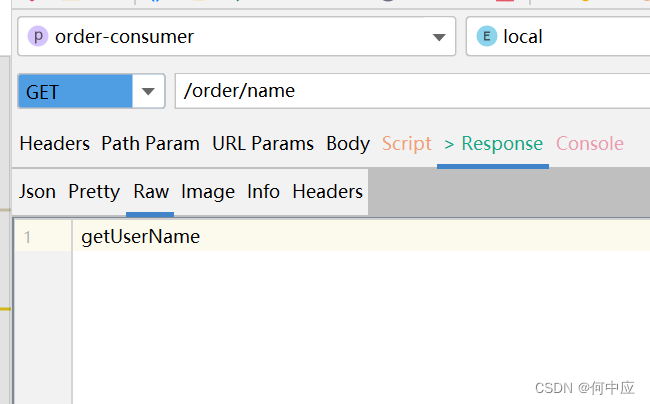Expand the GET method dropdown arrow
The image size is (650, 404).
[148, 91]
